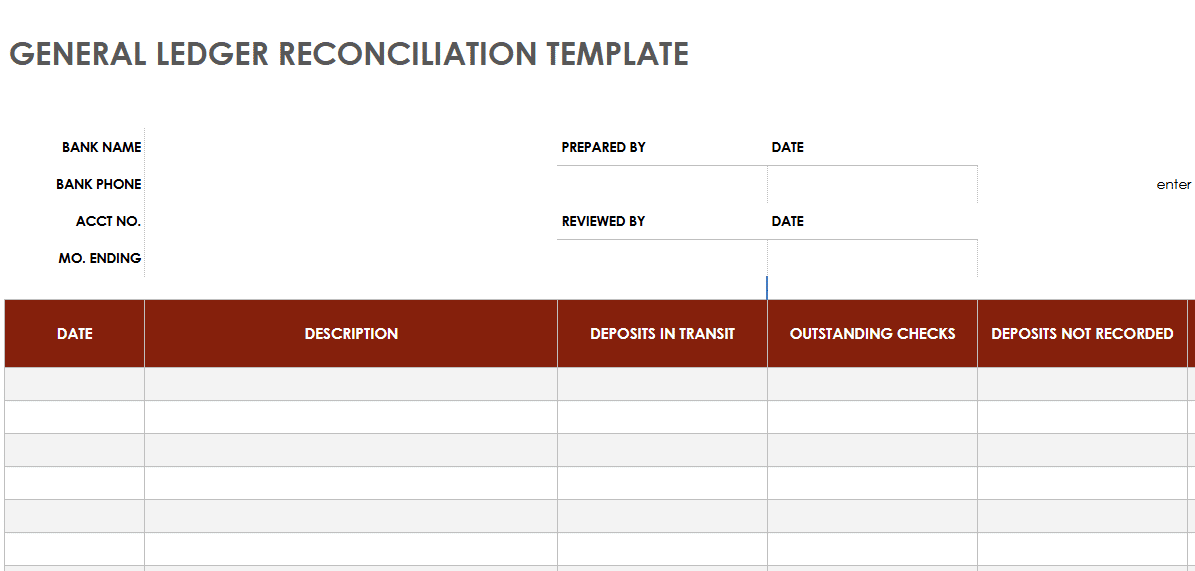
Task: Click first row cell under DATE column
Action: pos(75,384)
